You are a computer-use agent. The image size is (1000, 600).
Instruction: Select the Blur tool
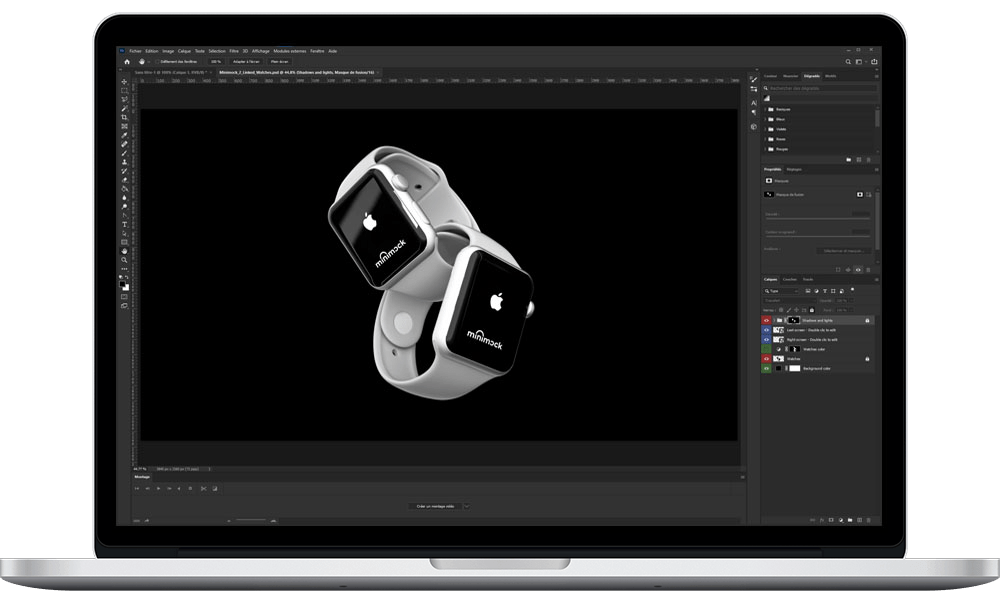pyautogui.click(x=124, y=198)
